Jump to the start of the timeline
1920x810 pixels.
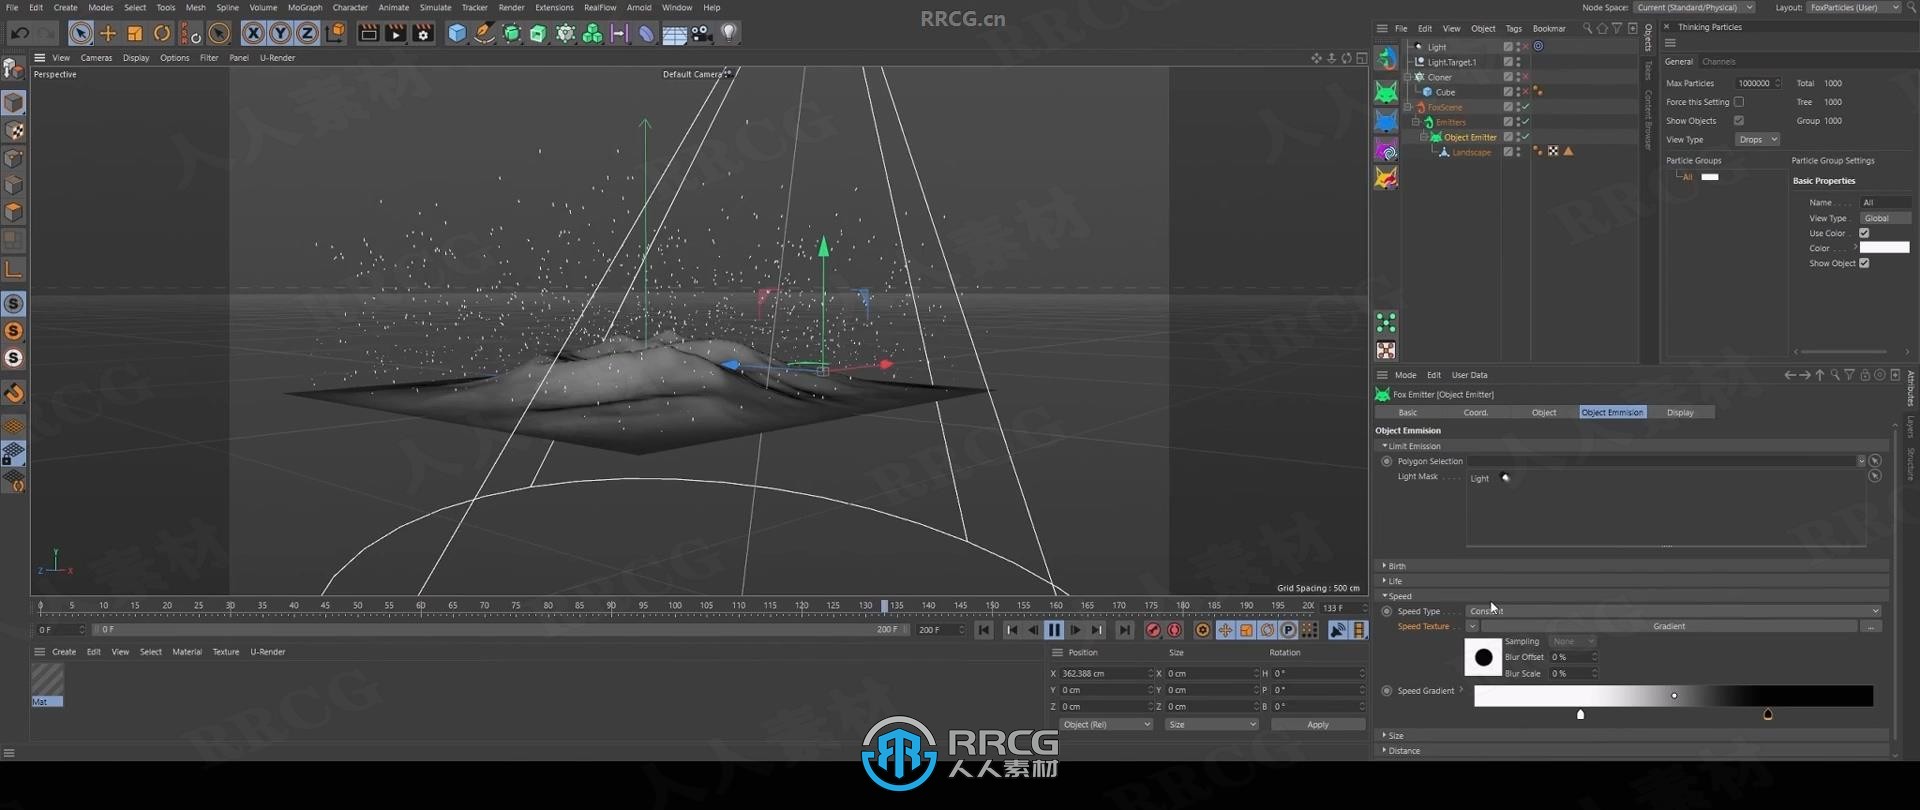tap(984, 630)
